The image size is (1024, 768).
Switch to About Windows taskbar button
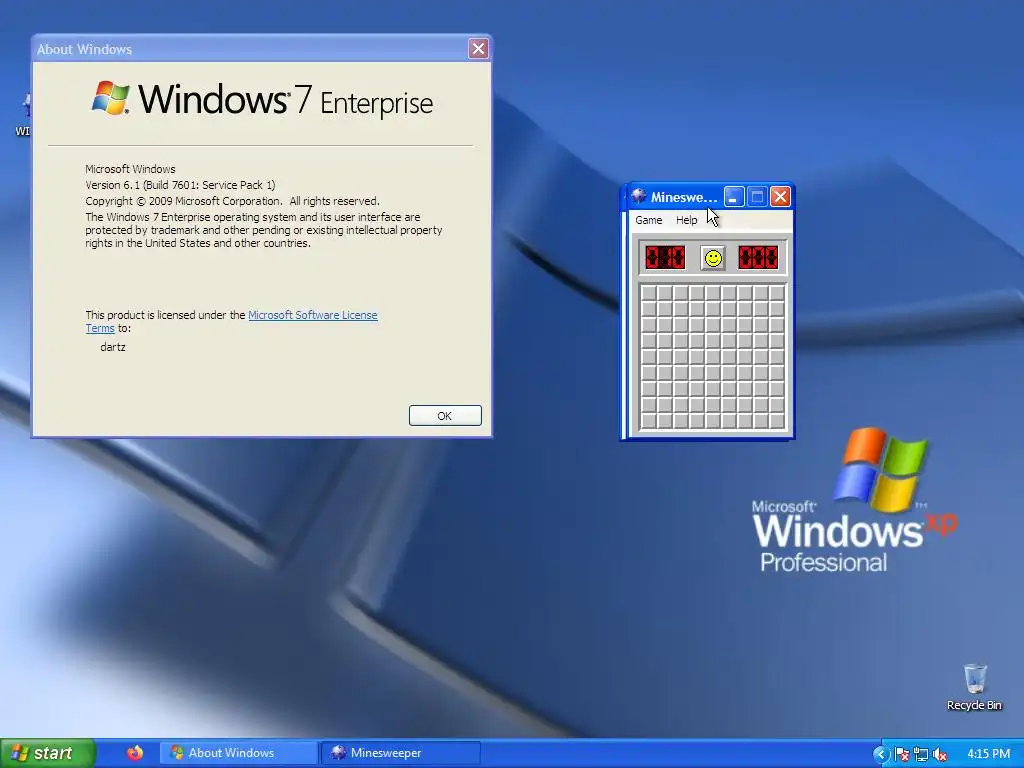coord(239,753)
